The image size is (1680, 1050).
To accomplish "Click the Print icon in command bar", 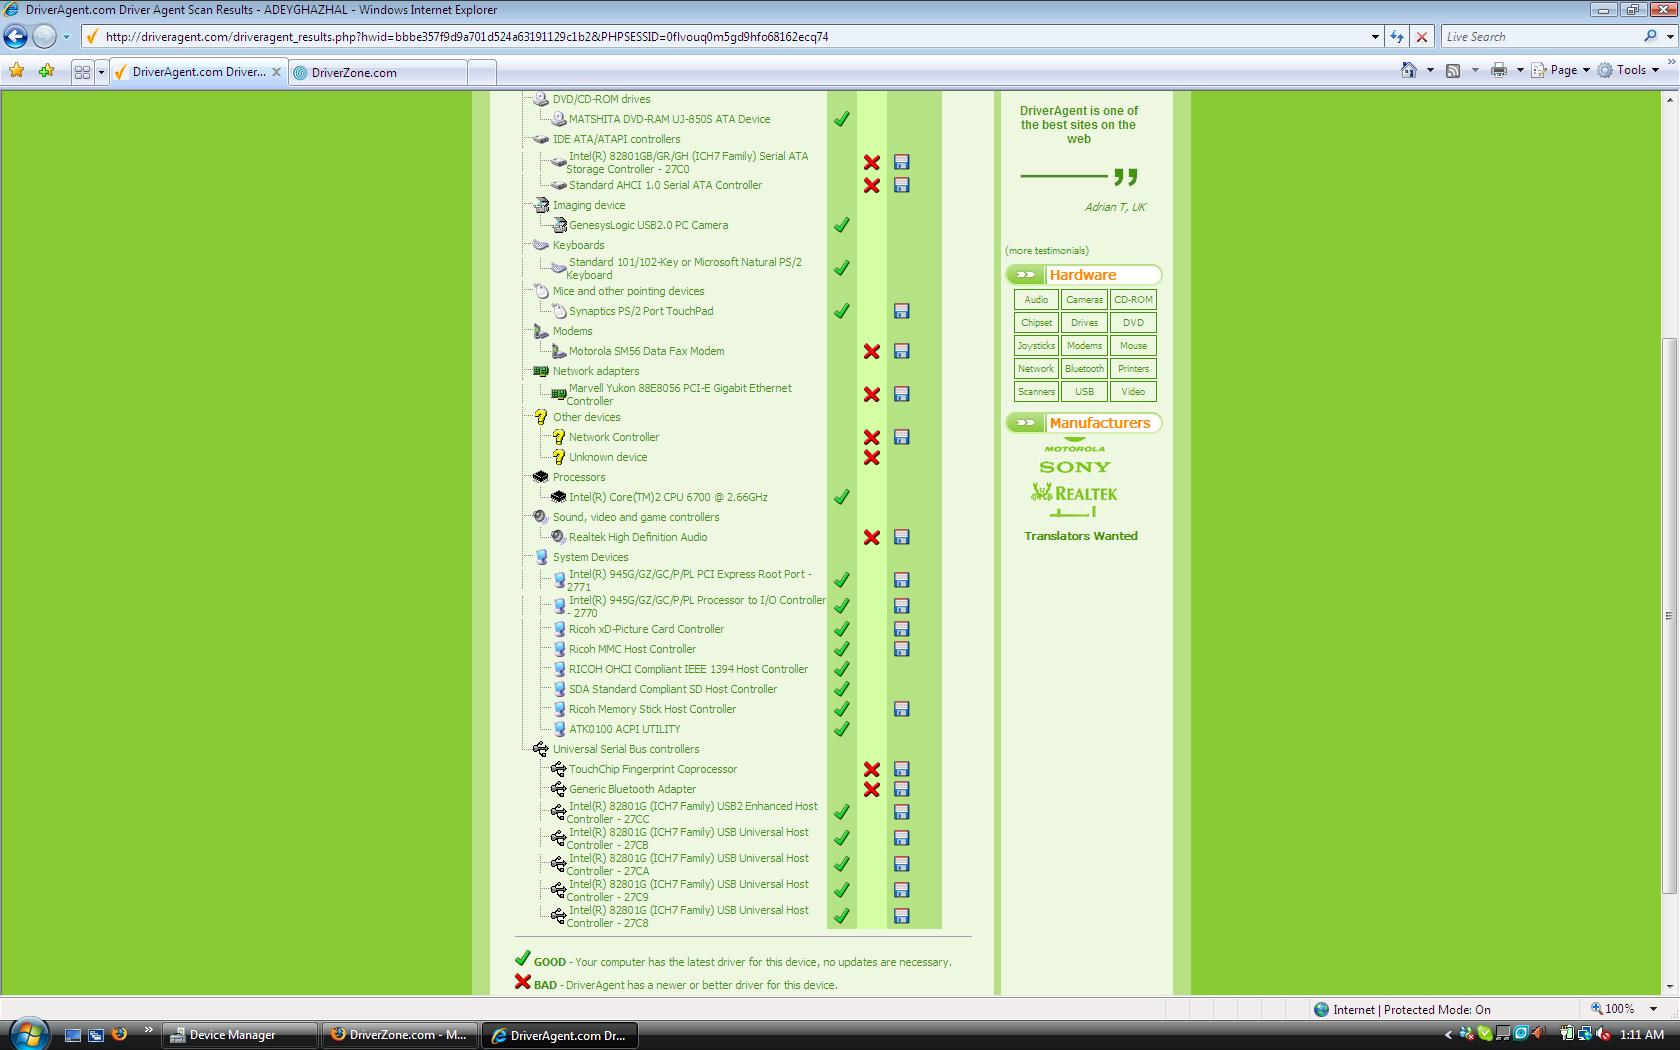I will 1498,70.
